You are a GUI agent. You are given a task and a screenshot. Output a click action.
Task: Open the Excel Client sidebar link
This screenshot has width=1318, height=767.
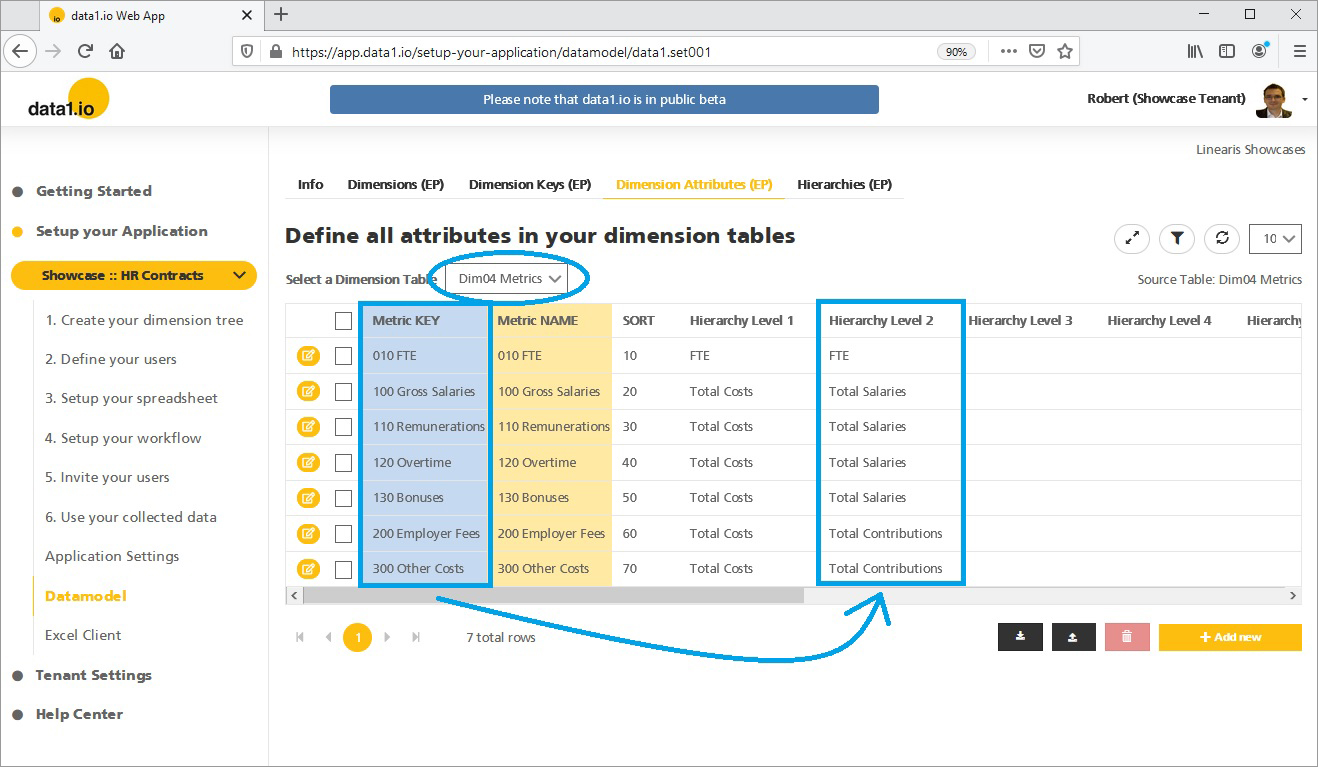(x=83, y=635)
